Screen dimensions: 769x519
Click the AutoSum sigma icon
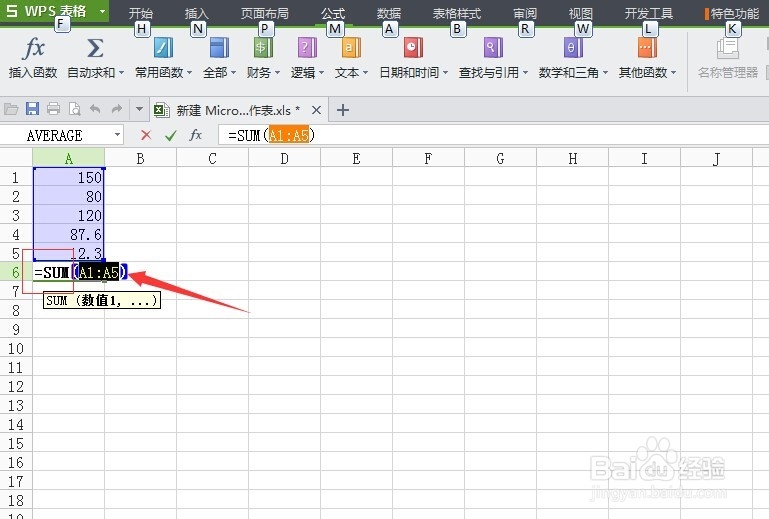(95, 48)
